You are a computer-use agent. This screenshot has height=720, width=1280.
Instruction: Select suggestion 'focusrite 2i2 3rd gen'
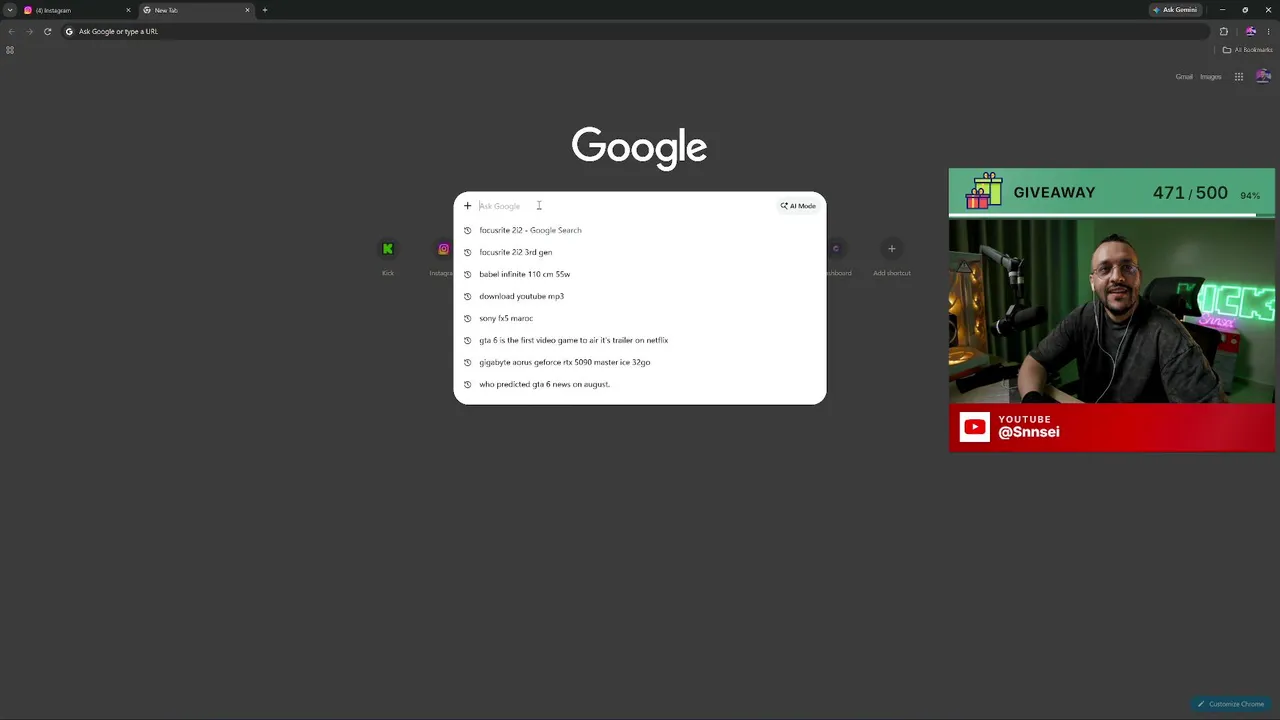pos(640,252)
